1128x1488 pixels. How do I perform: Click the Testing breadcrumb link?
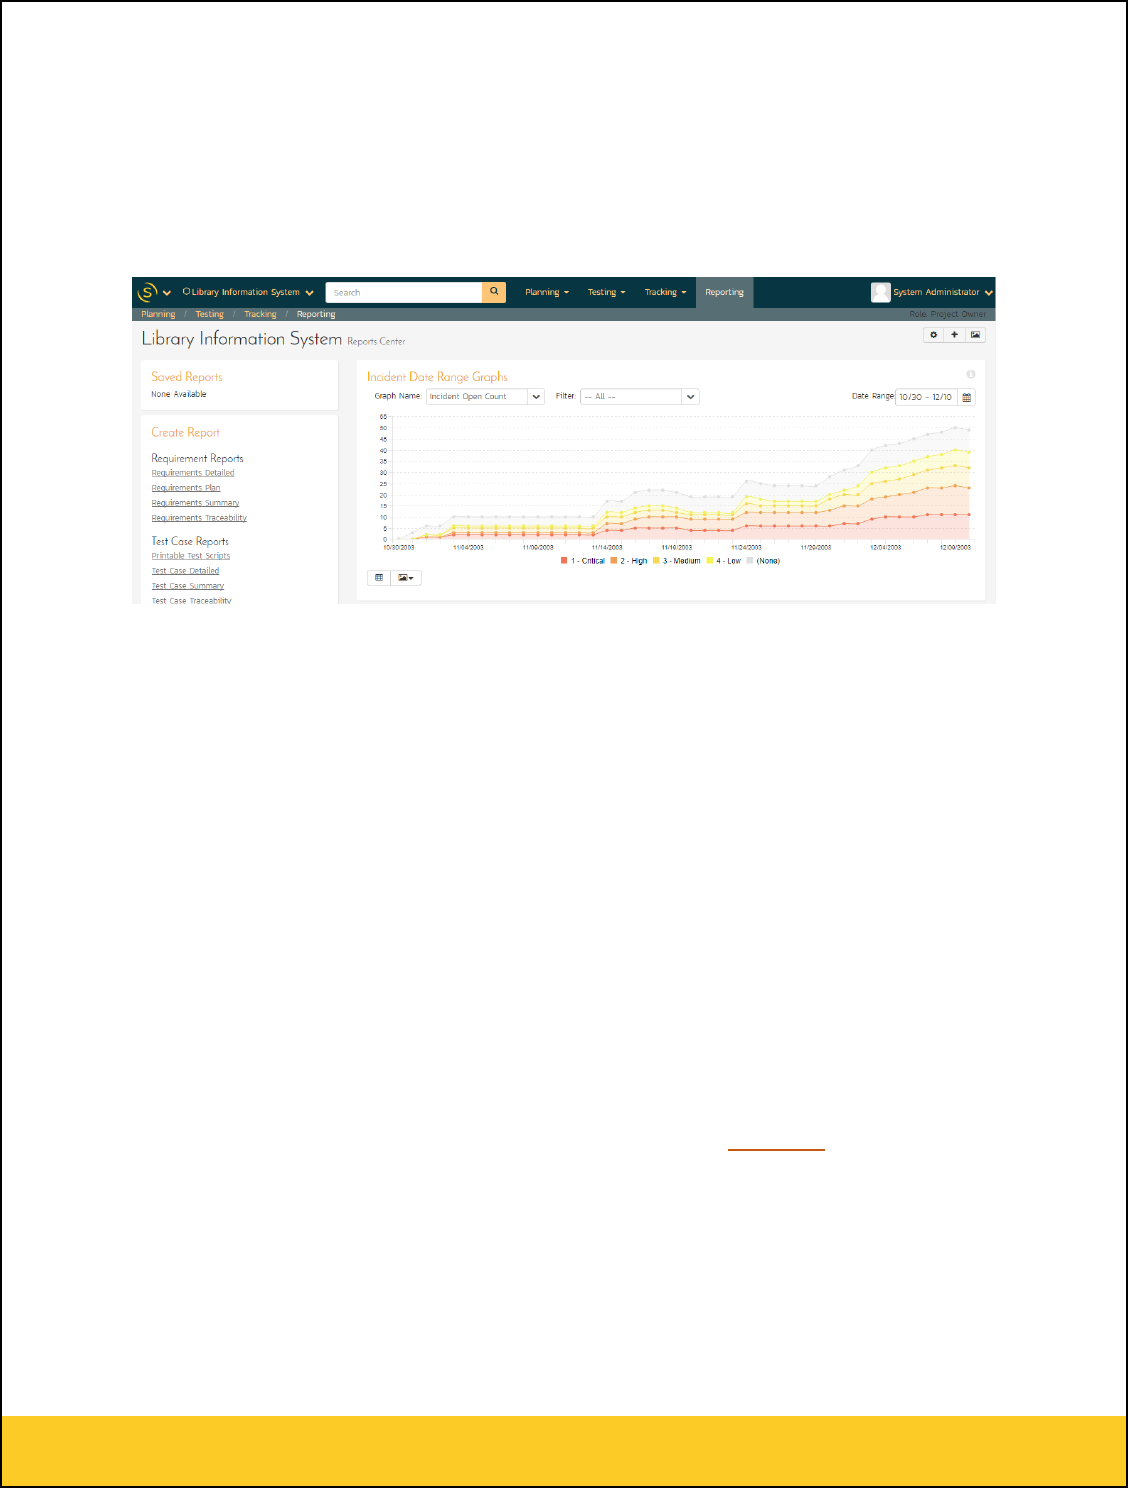click(x=209, y=315)
